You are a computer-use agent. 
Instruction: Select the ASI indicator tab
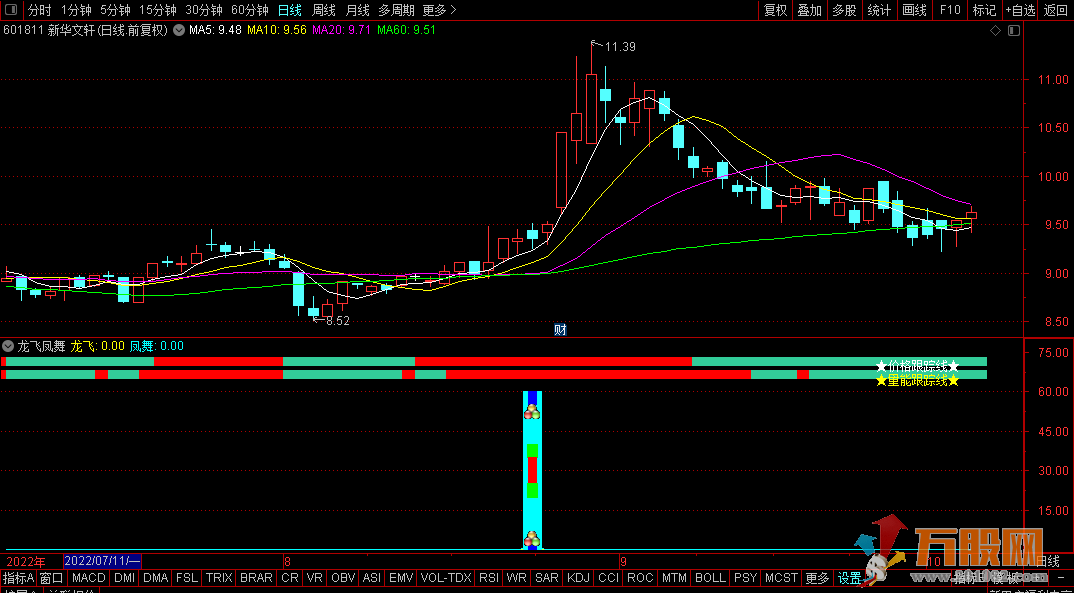point(372,578)
